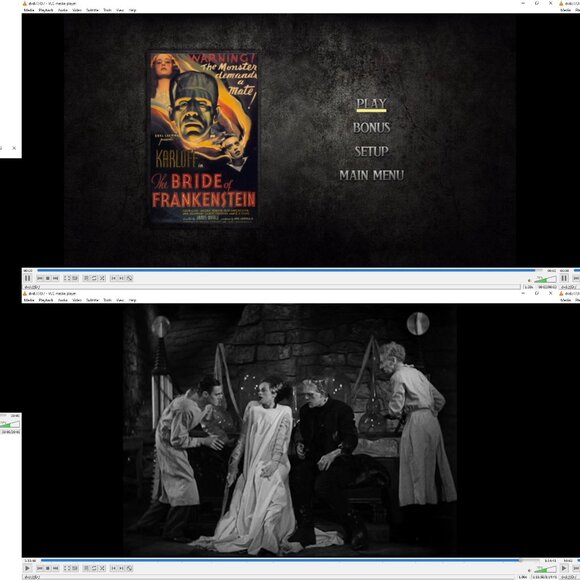Open extended settings in bottom VLC window

pyautogui.click(x=75, y=568)
